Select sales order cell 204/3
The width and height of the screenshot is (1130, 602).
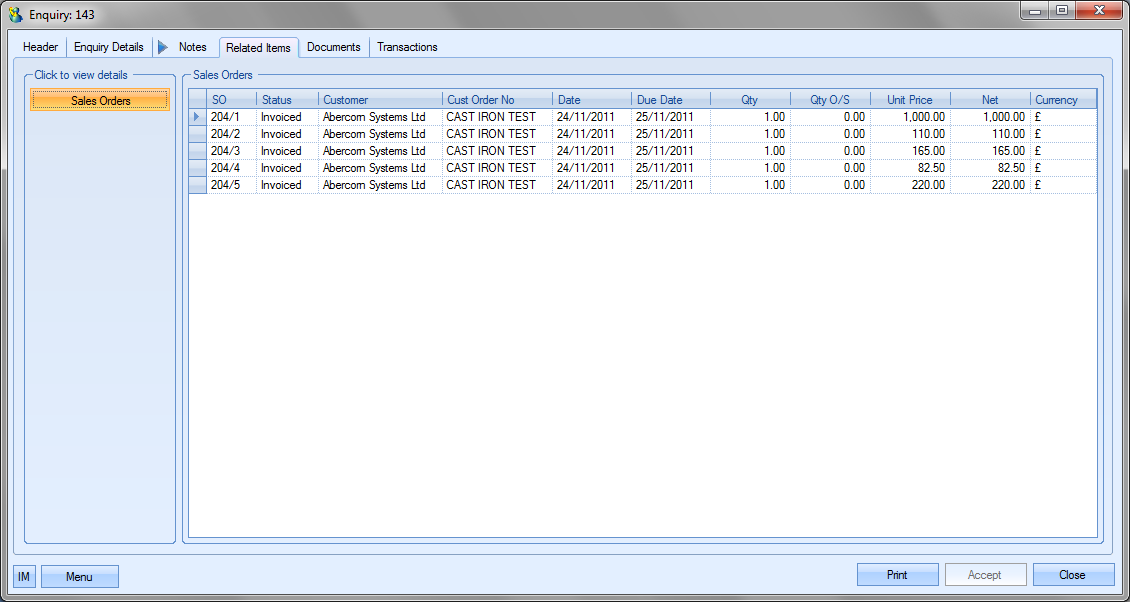pyautogui.click(x=231, y=151)
